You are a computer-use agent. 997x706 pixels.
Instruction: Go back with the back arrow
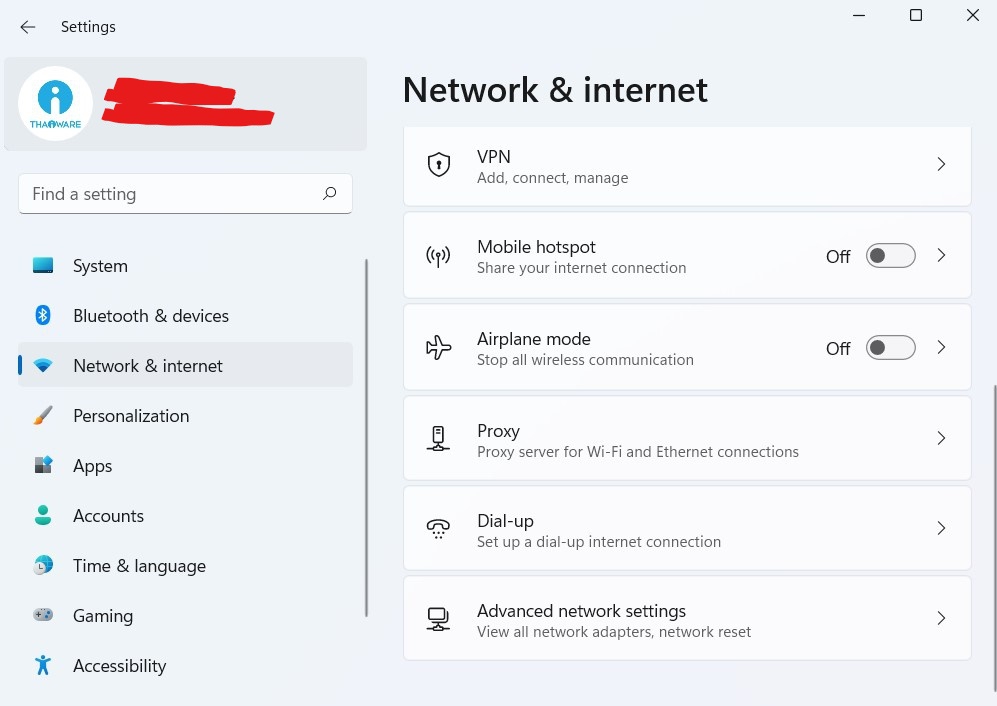coord(28,27)
